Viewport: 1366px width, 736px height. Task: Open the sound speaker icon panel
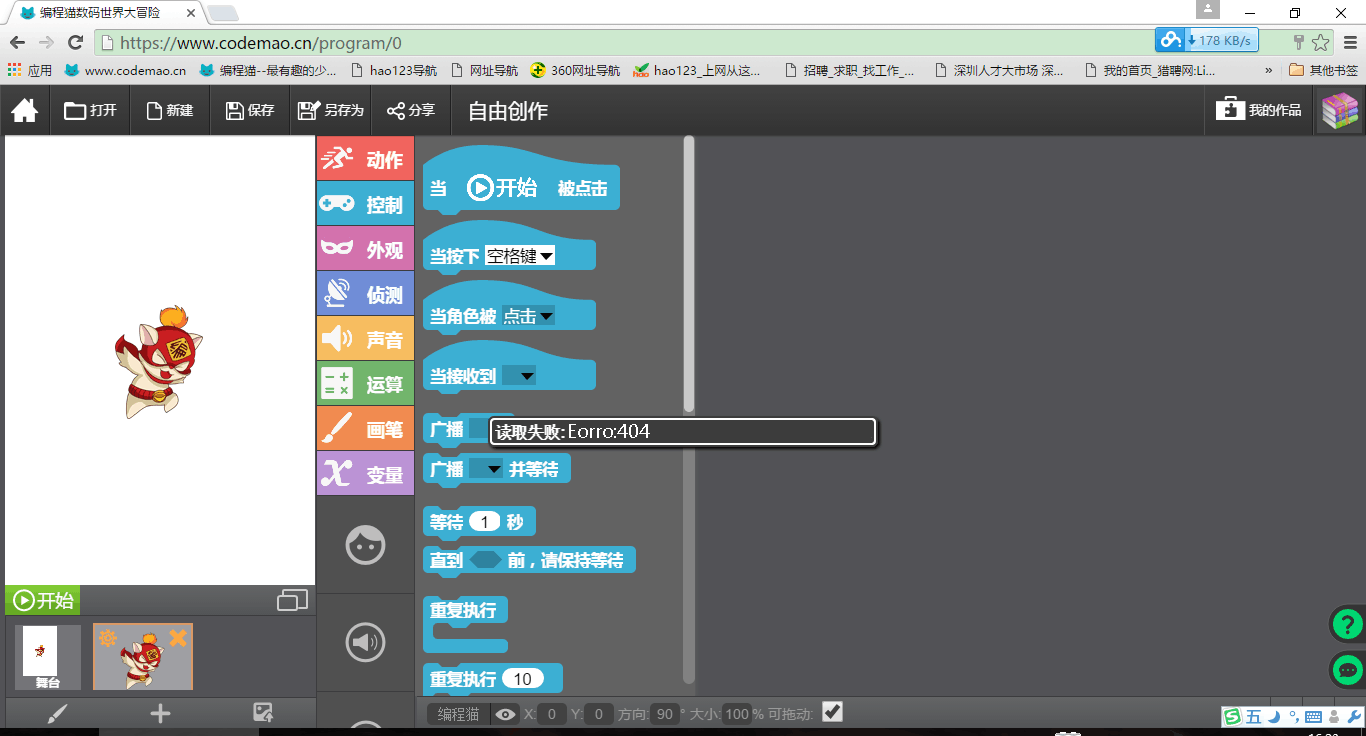point(365,642)
